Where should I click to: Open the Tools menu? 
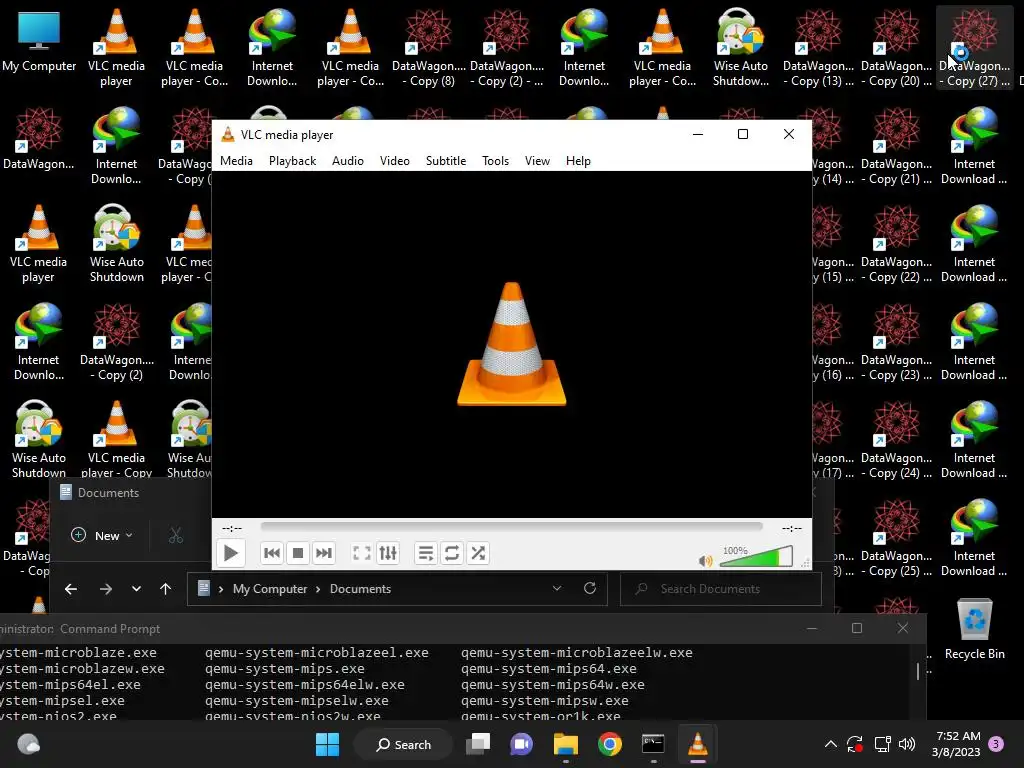[x=495, y=161]
